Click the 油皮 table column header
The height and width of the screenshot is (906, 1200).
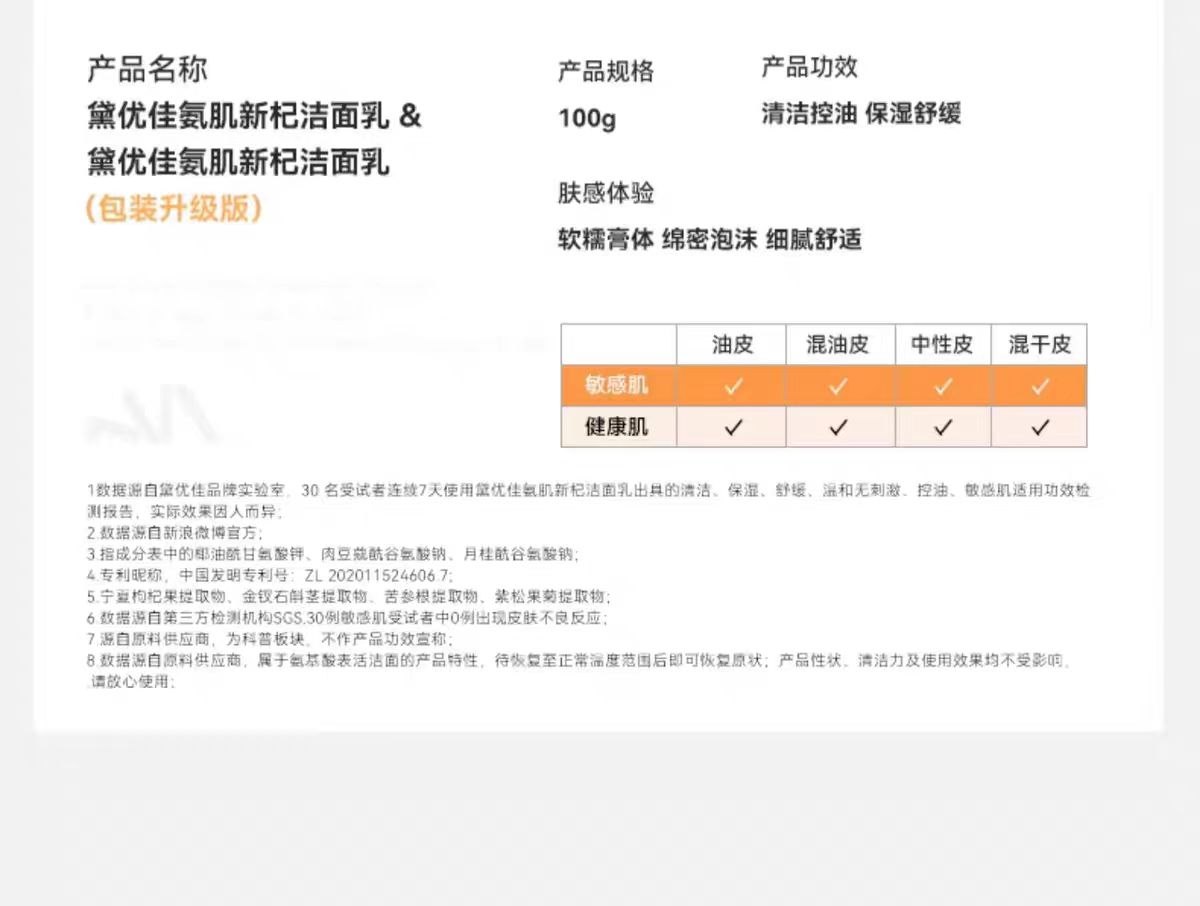point(733,345)
